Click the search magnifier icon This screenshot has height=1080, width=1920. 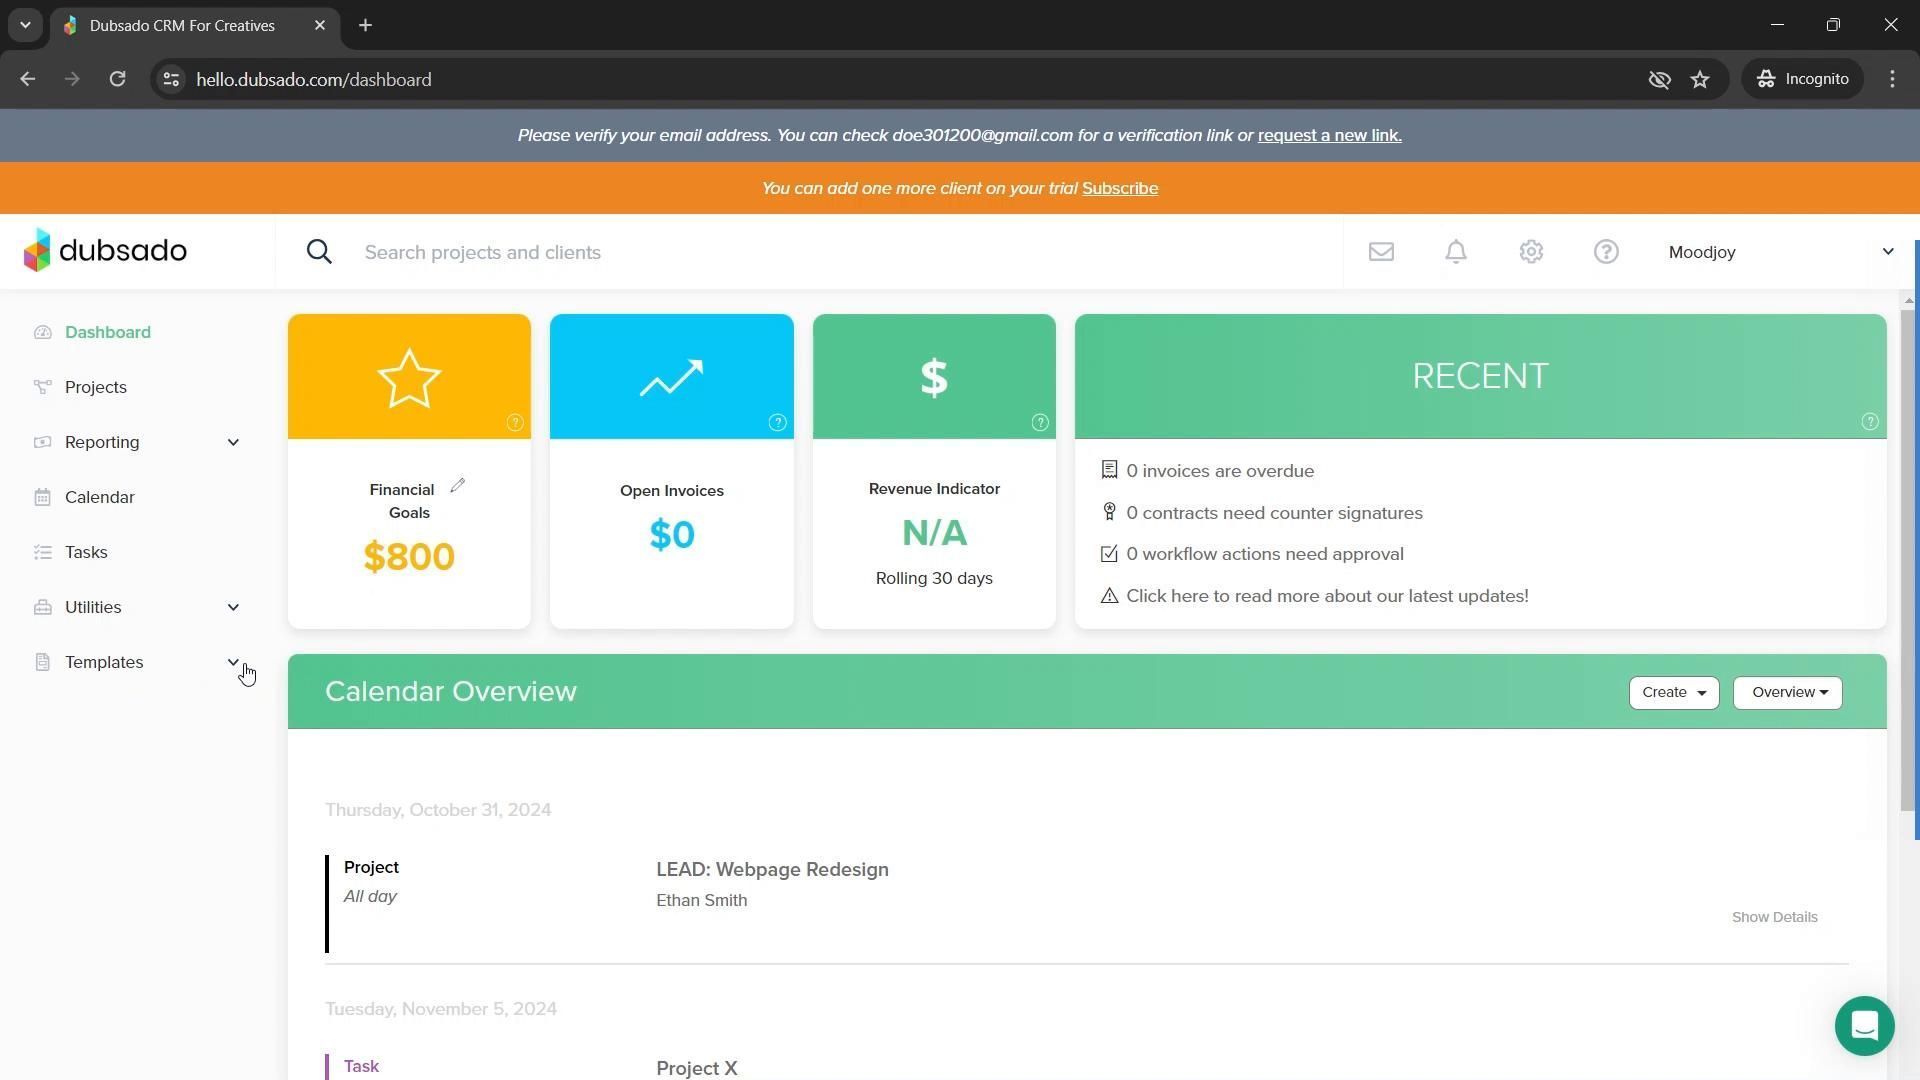319,252
